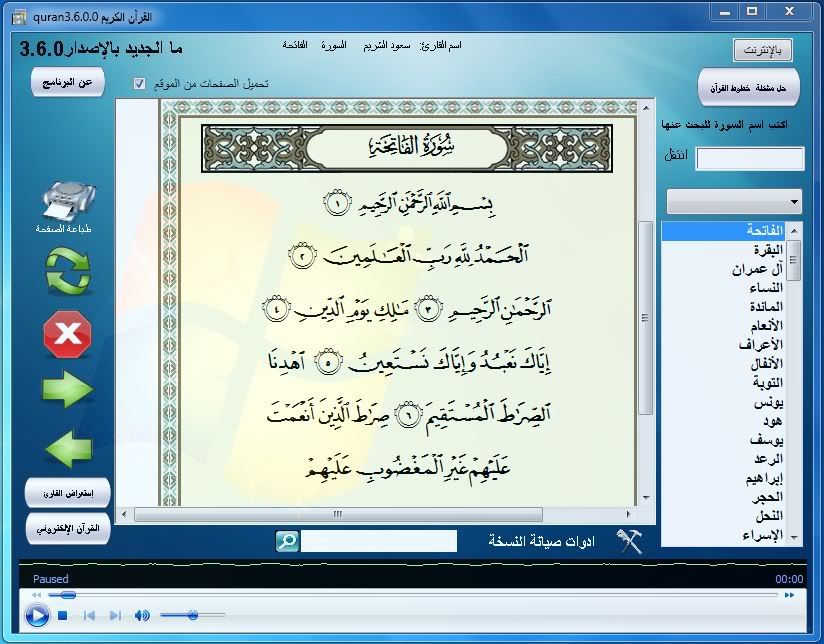Stop the audio playback
This screenshot has width=824, height=644.
(63, 615)
